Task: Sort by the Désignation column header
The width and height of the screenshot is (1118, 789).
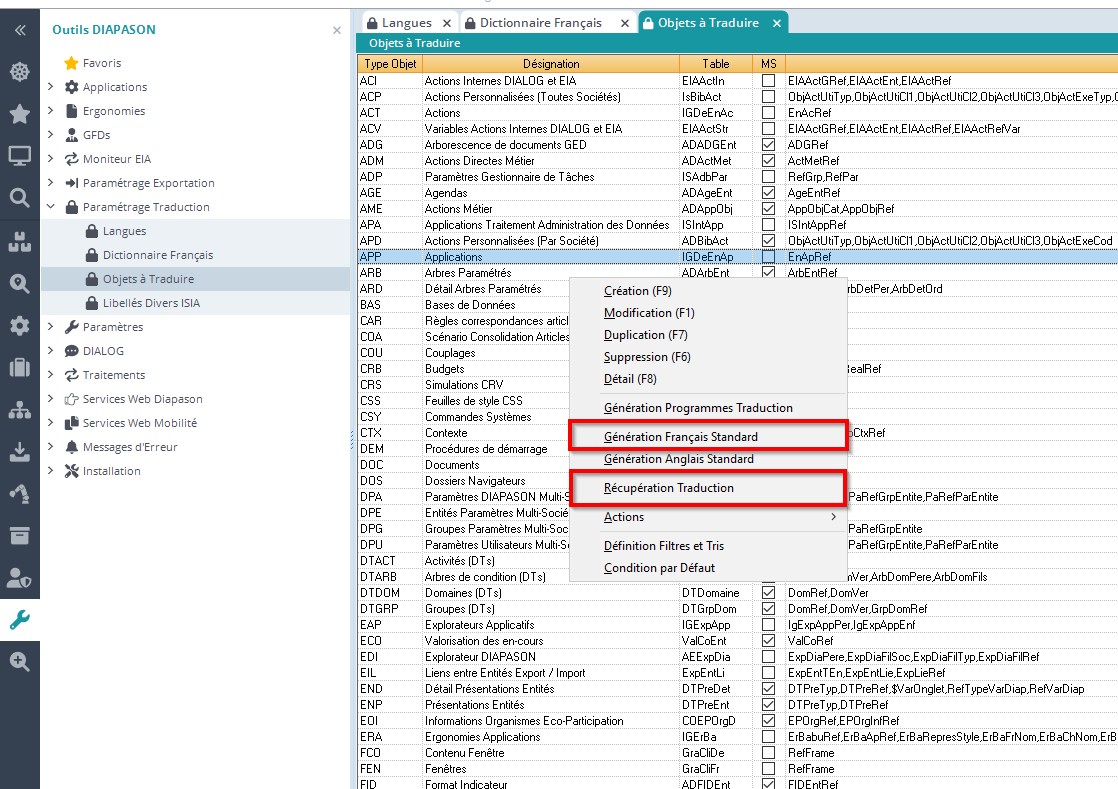Action: coord(550,64)
